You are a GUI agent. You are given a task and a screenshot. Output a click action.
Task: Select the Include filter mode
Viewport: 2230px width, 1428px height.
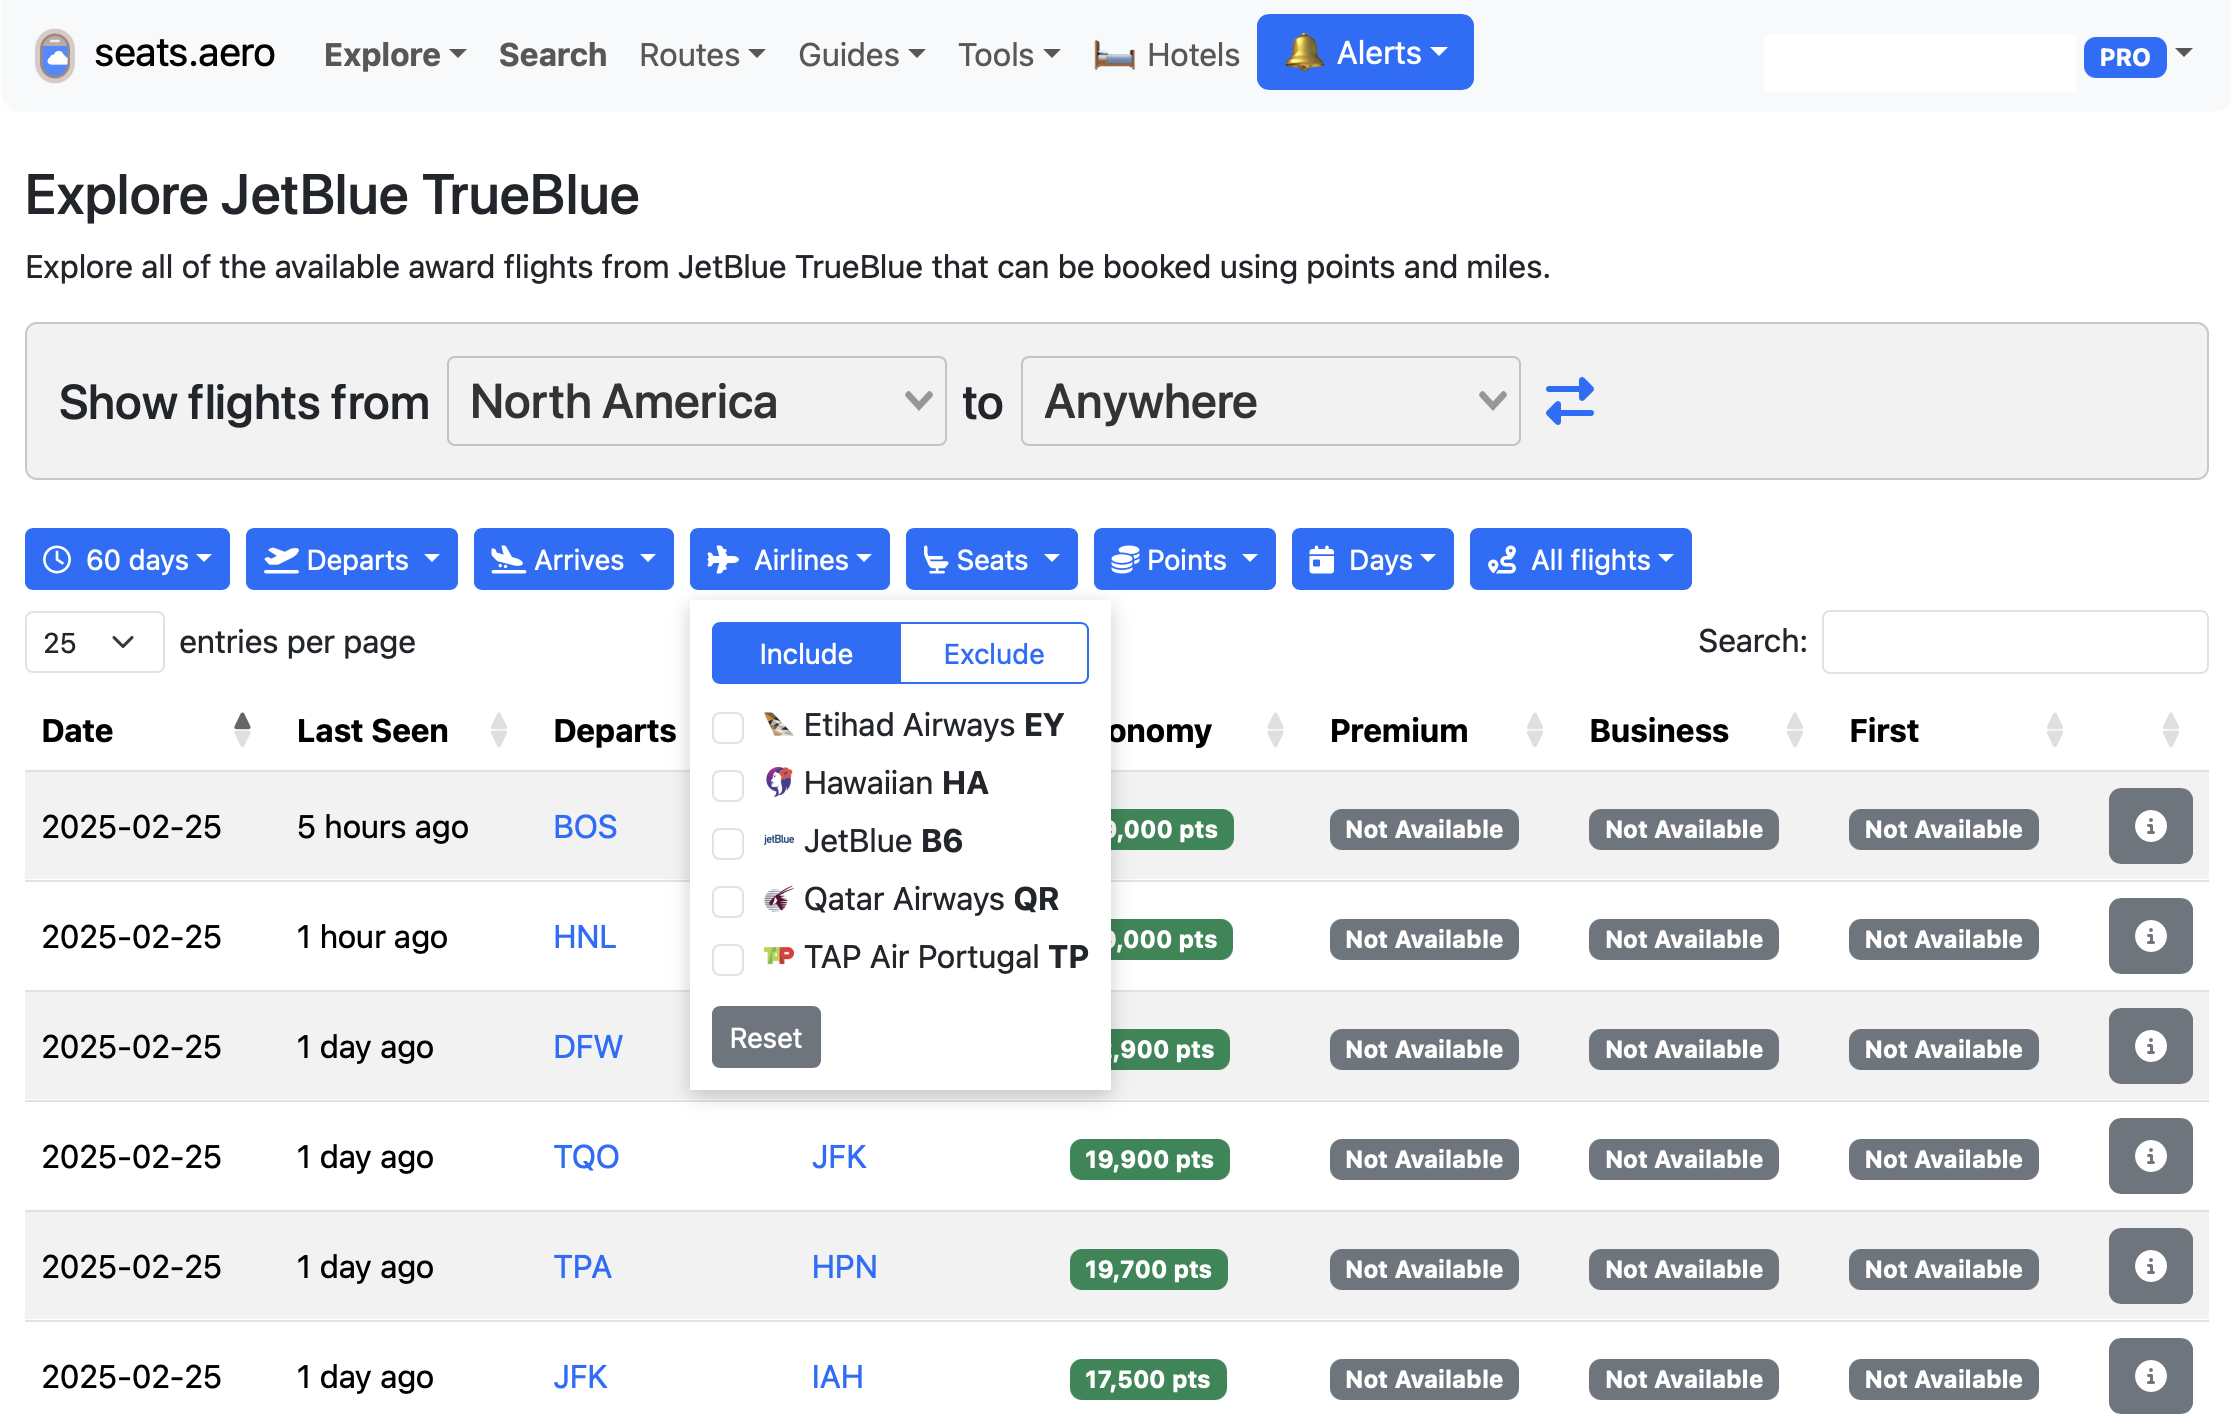coord(806,653)
